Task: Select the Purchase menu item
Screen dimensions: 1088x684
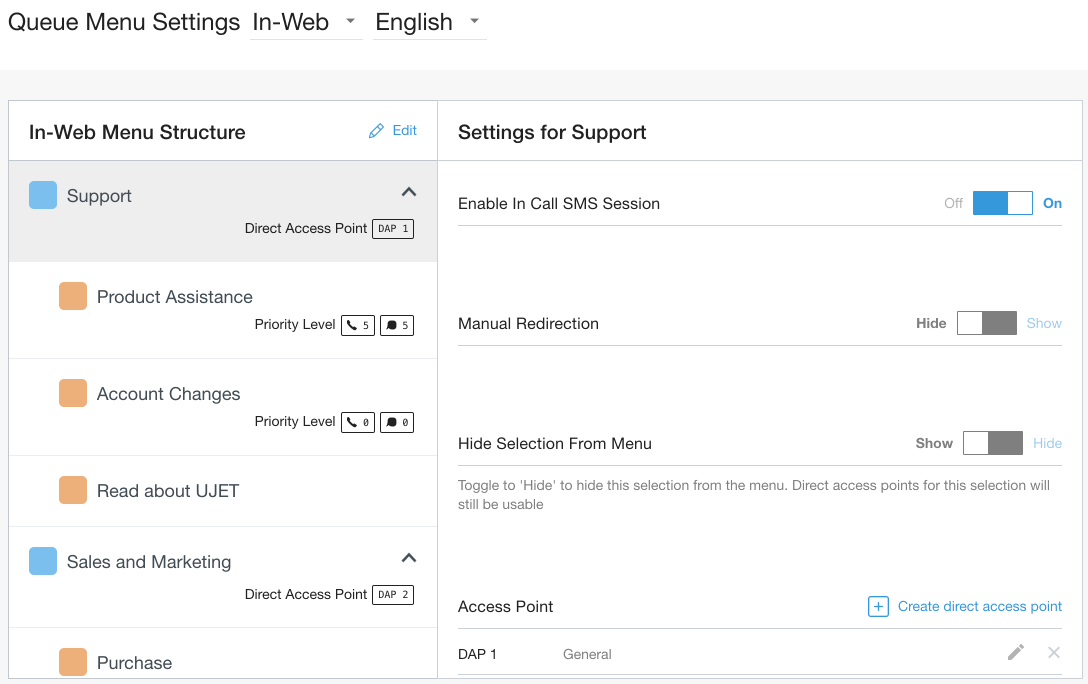Action: pyautogui.click(x=134, y=663)
